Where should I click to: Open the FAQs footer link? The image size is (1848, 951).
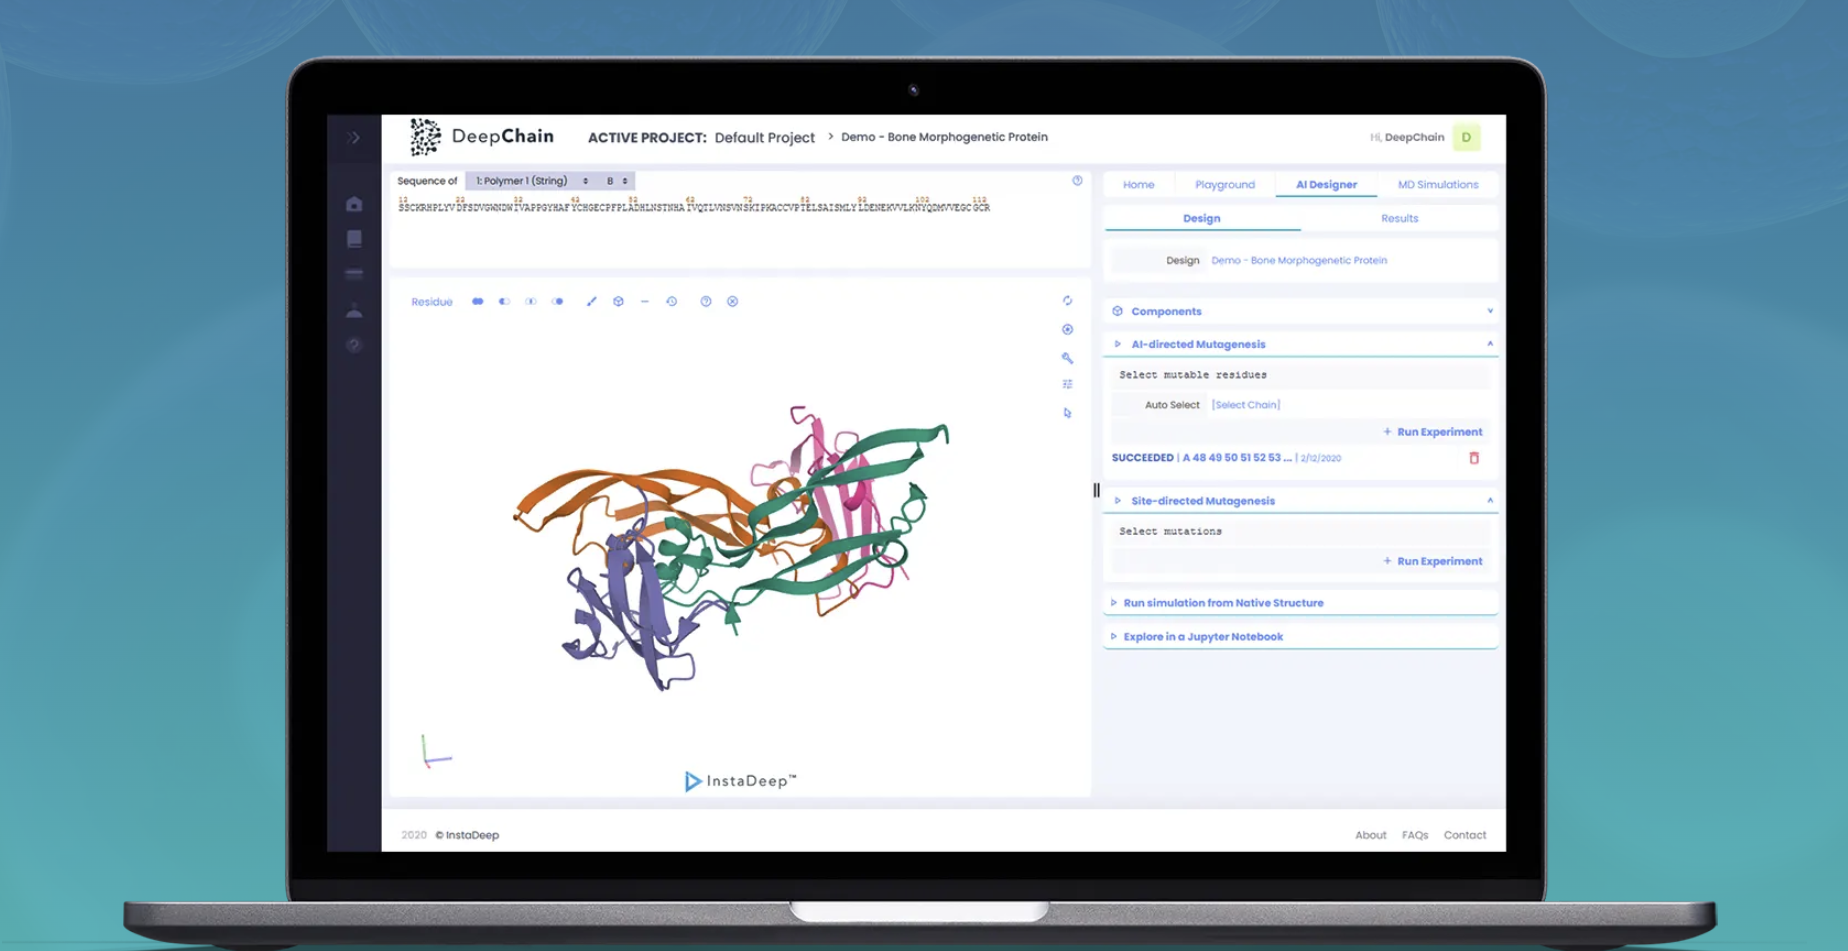[x=1415, y=835]
